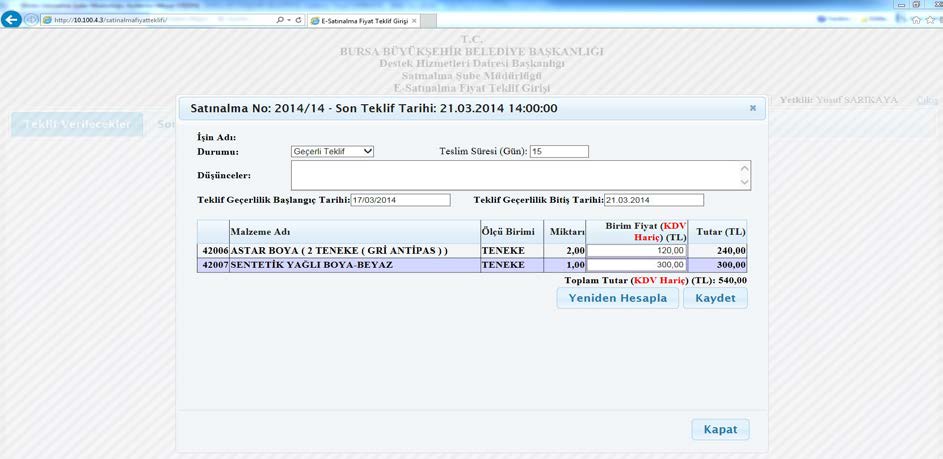Click the Kapat button
Screen dimensions: 943x459
(720, 429)
